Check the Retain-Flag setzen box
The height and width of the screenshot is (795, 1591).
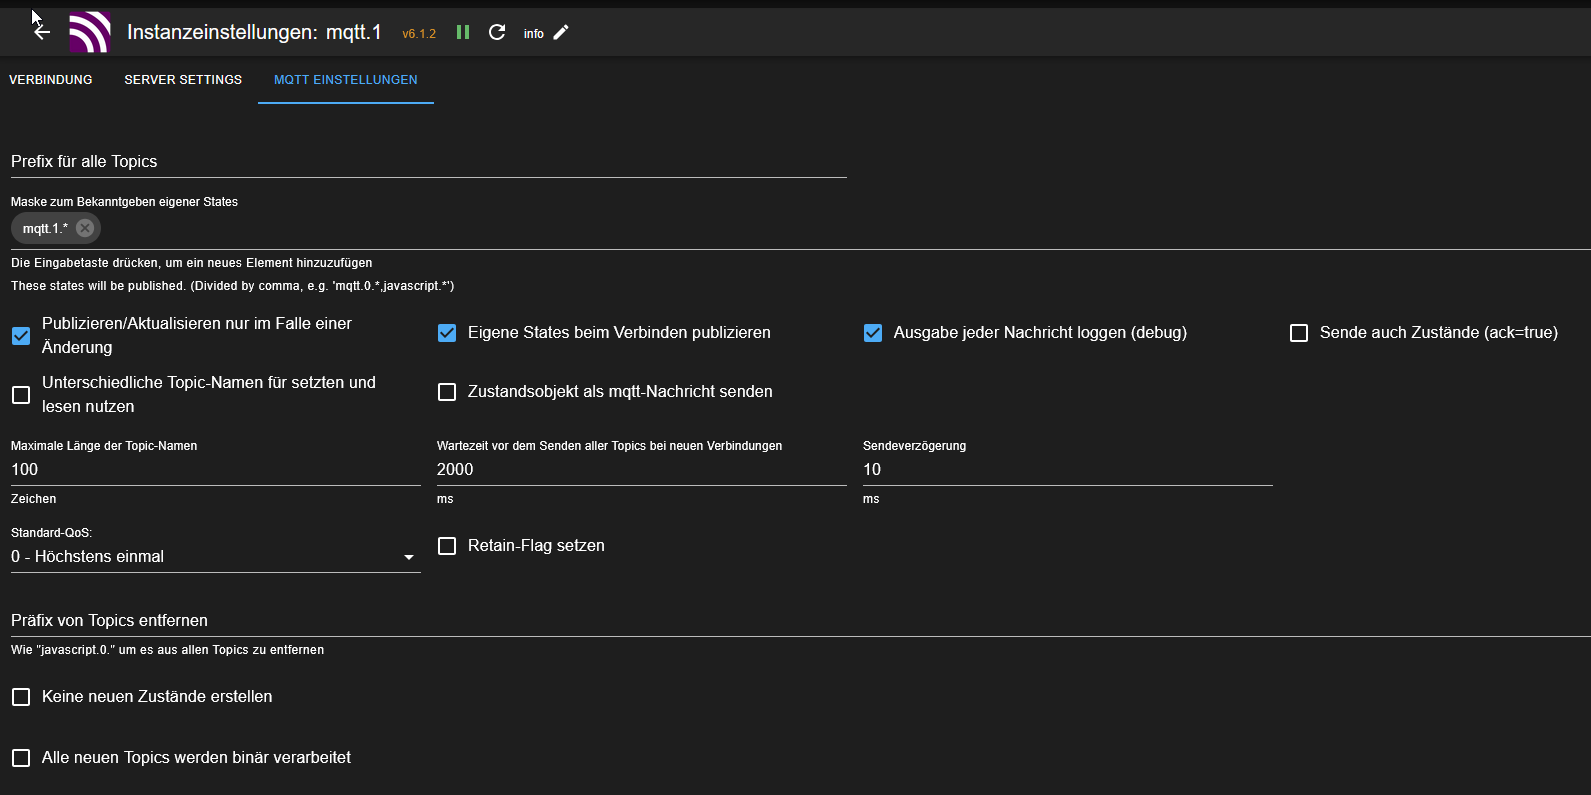point(447,546)
